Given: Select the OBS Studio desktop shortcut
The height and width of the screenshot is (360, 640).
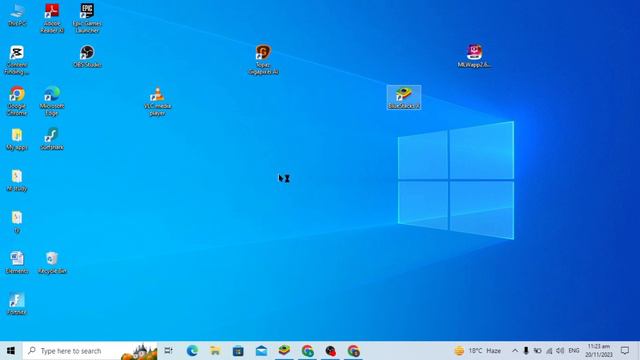Looking at the screenshot, I should pos(87,56).
